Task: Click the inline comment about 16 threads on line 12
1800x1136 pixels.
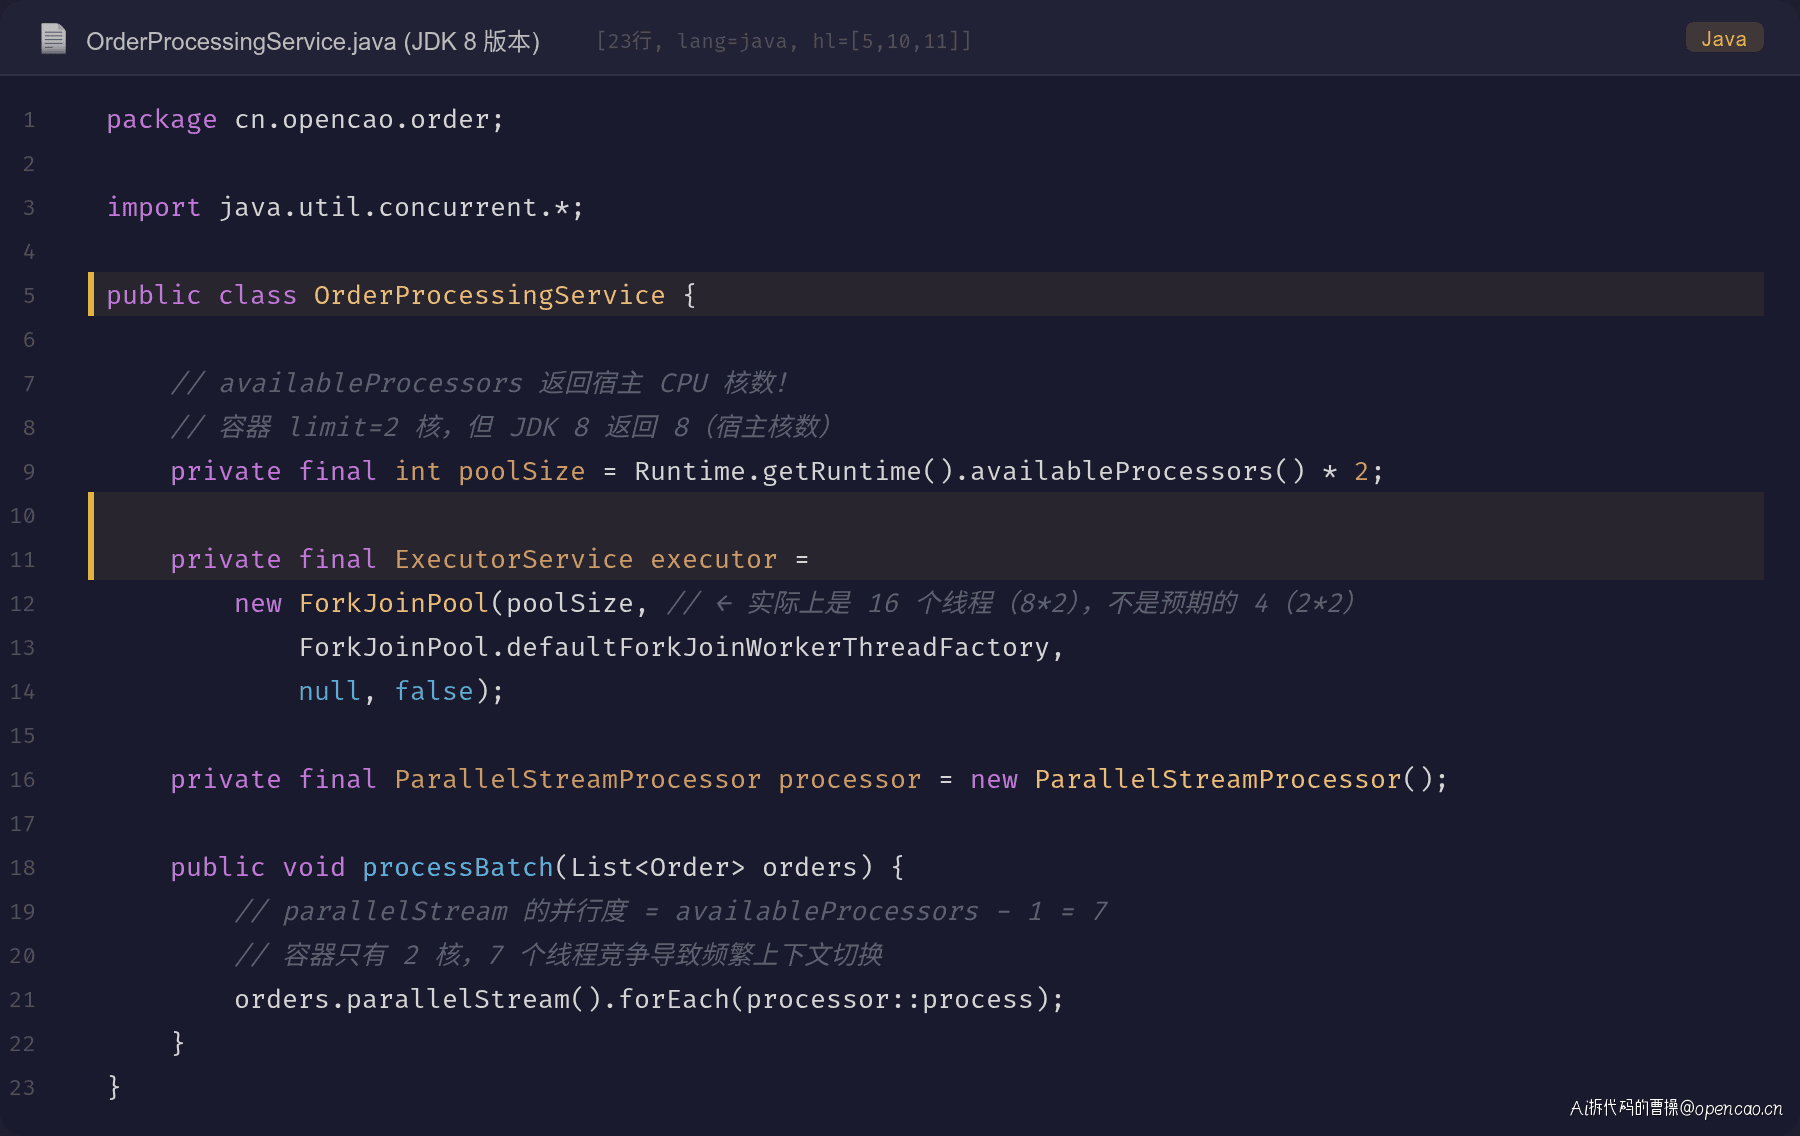Action: (x=1011, y=604)
